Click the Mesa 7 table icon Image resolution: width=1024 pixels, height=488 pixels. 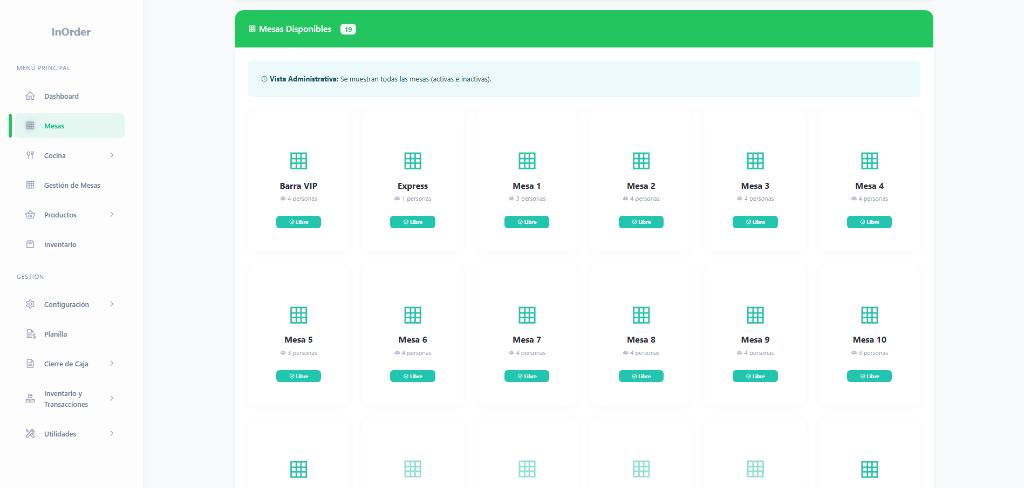[527, 315]
